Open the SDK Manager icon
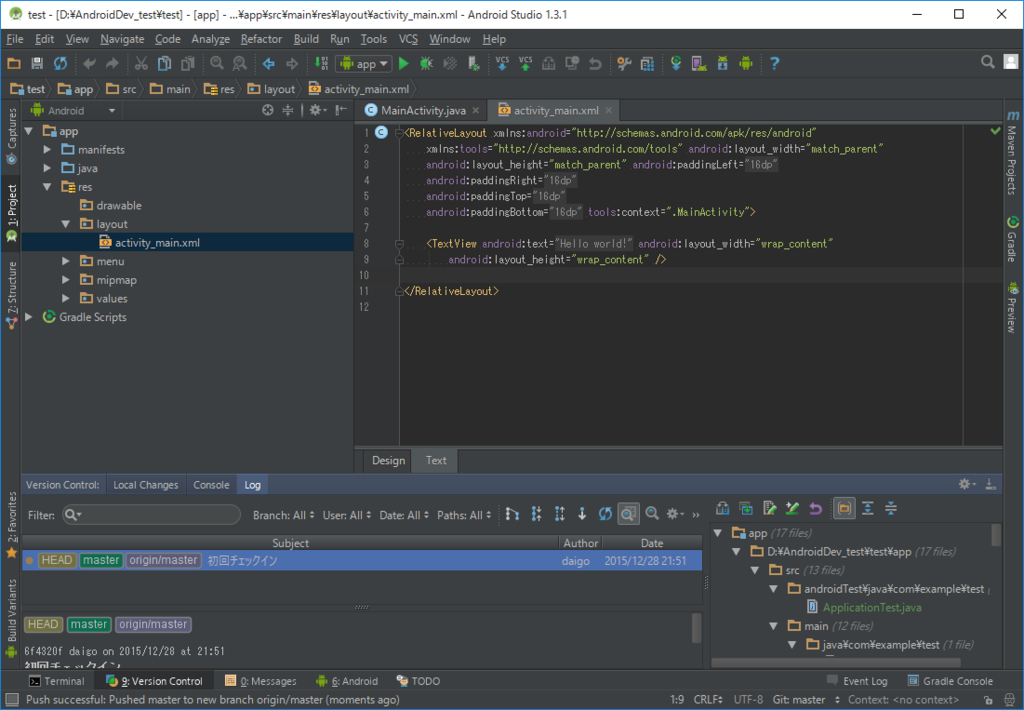1024x710 pixels. 722,63
